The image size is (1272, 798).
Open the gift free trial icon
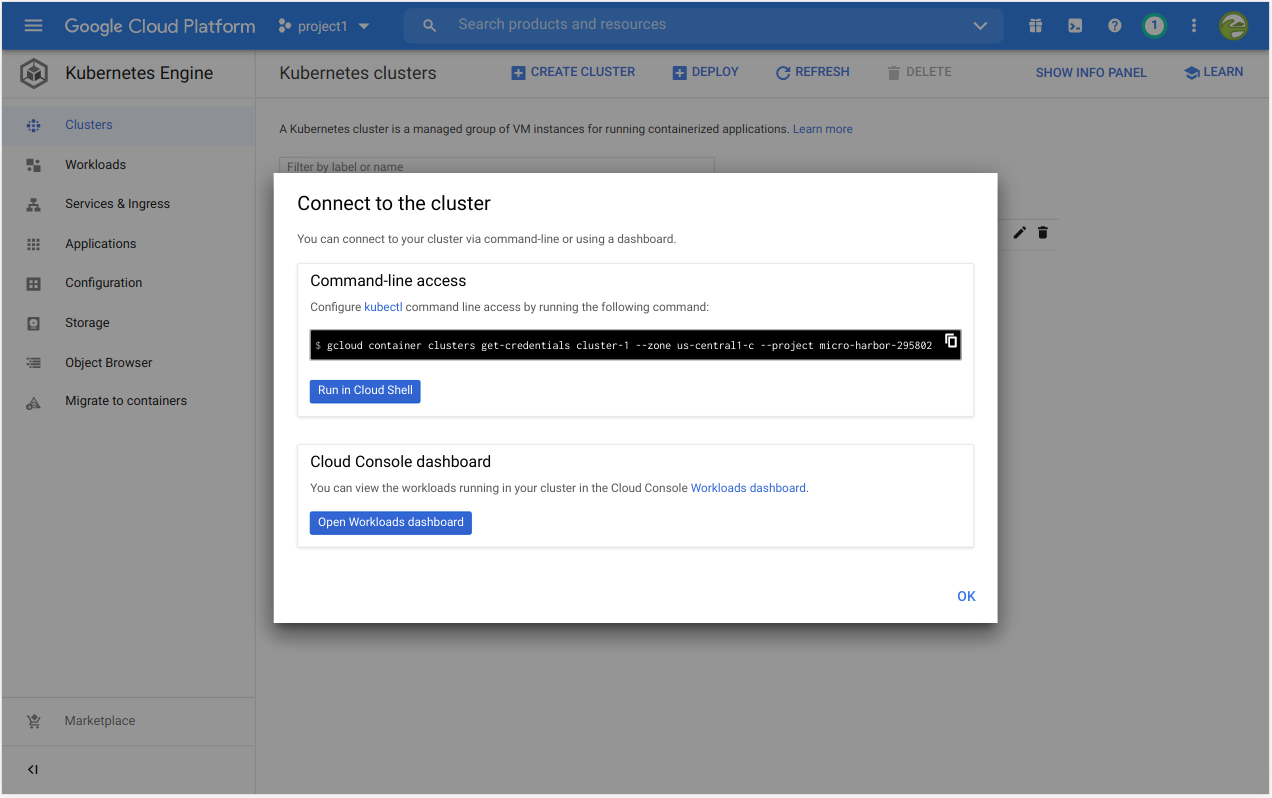coord(1036,26)
